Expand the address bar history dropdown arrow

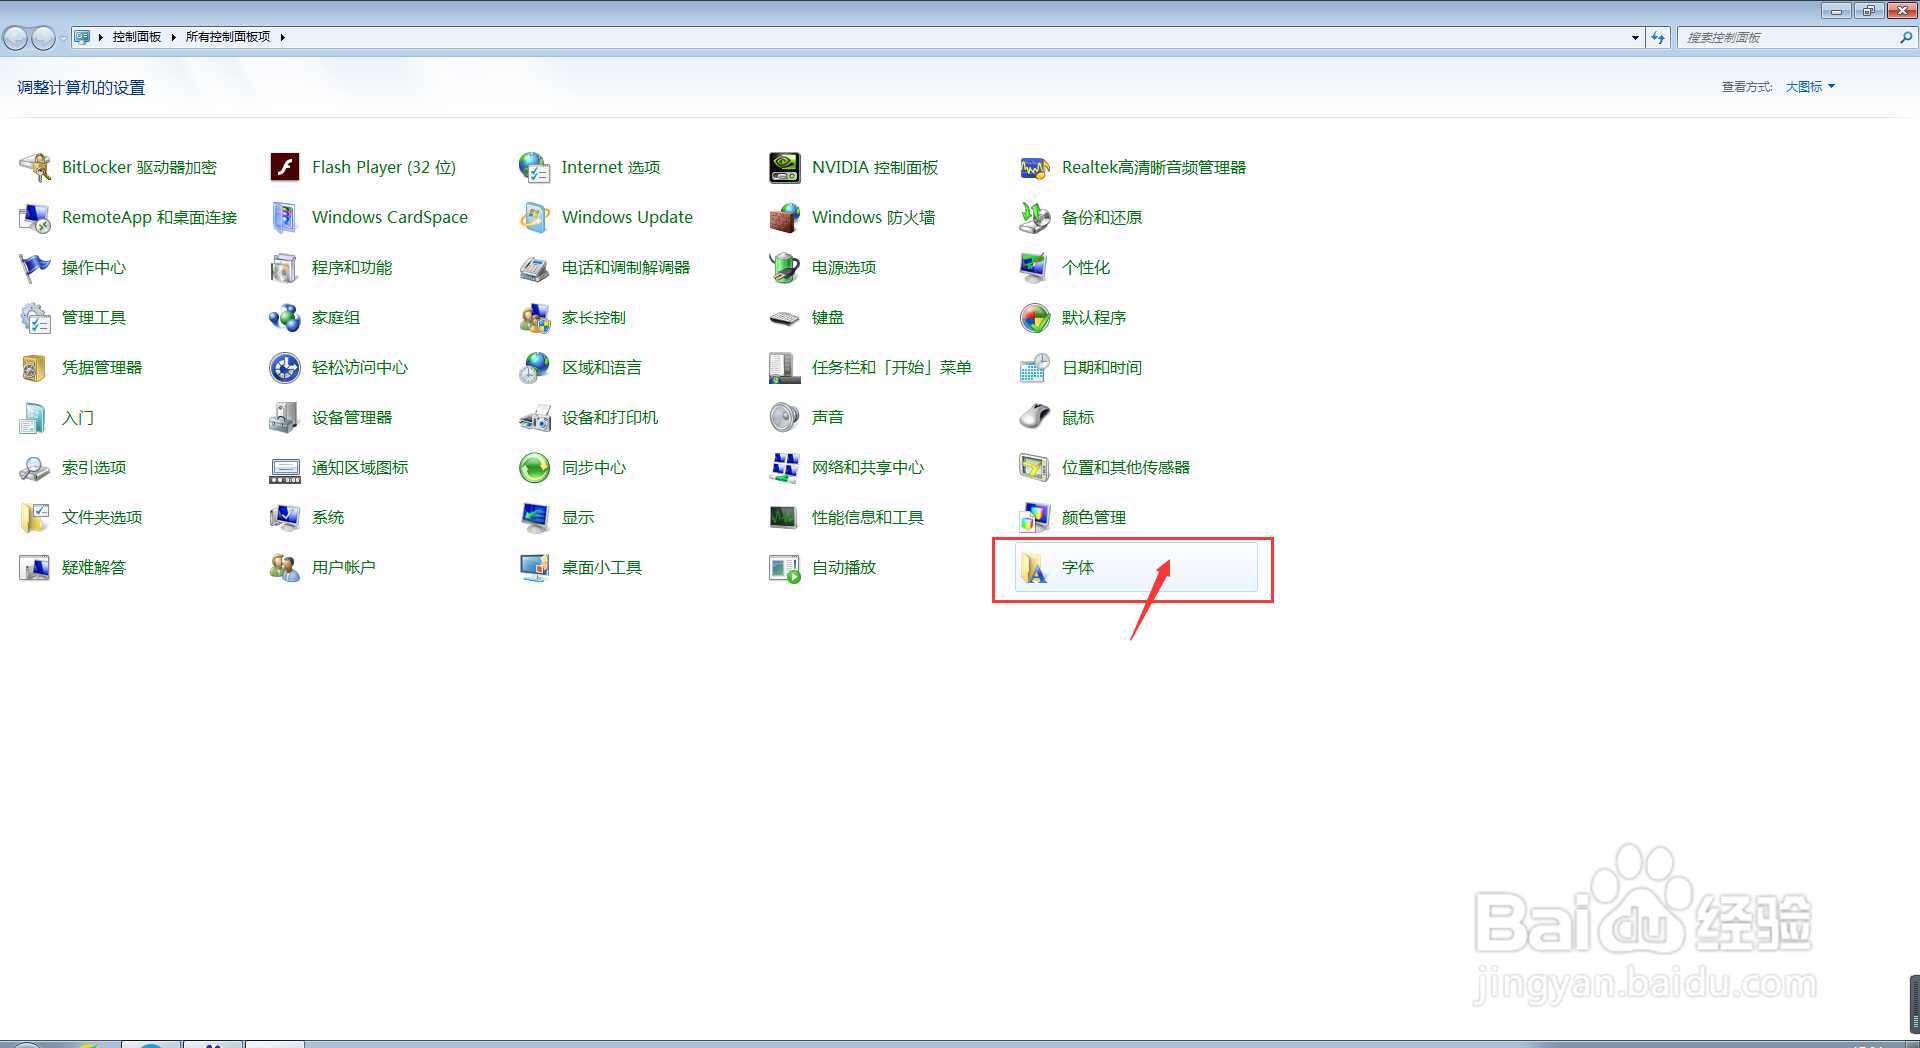click(1635, 37)
